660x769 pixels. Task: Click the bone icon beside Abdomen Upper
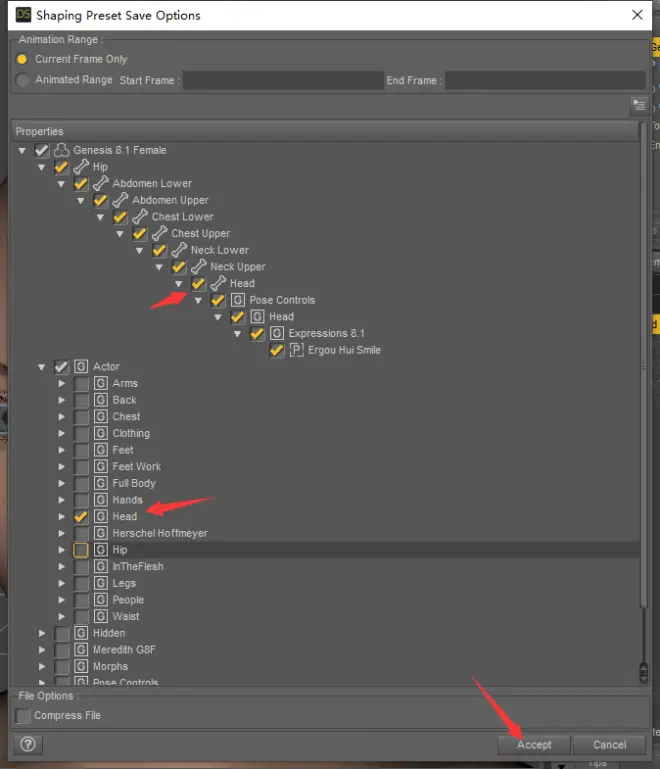[x=120, y=200]
